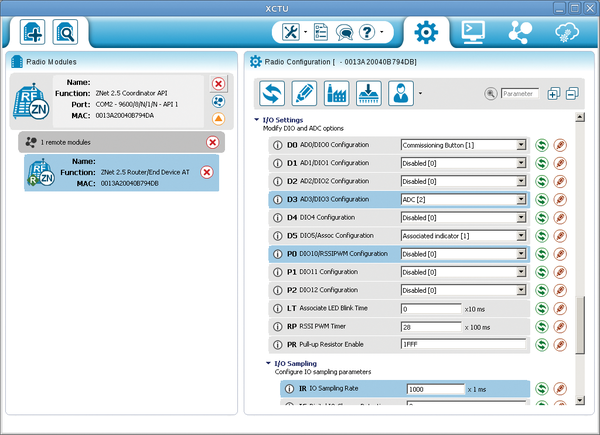
Task: Remove the Coordinator API module
Action: (x=218, y=84)
